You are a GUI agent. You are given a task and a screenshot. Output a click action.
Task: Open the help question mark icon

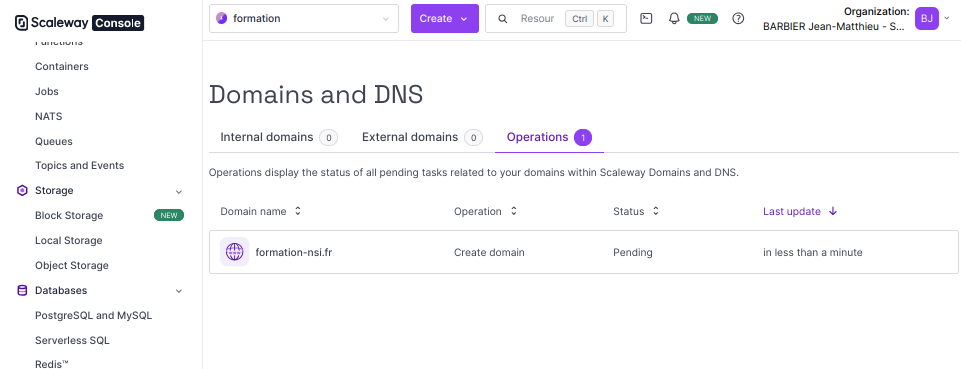pyautogui.click(x=738, y=18)
